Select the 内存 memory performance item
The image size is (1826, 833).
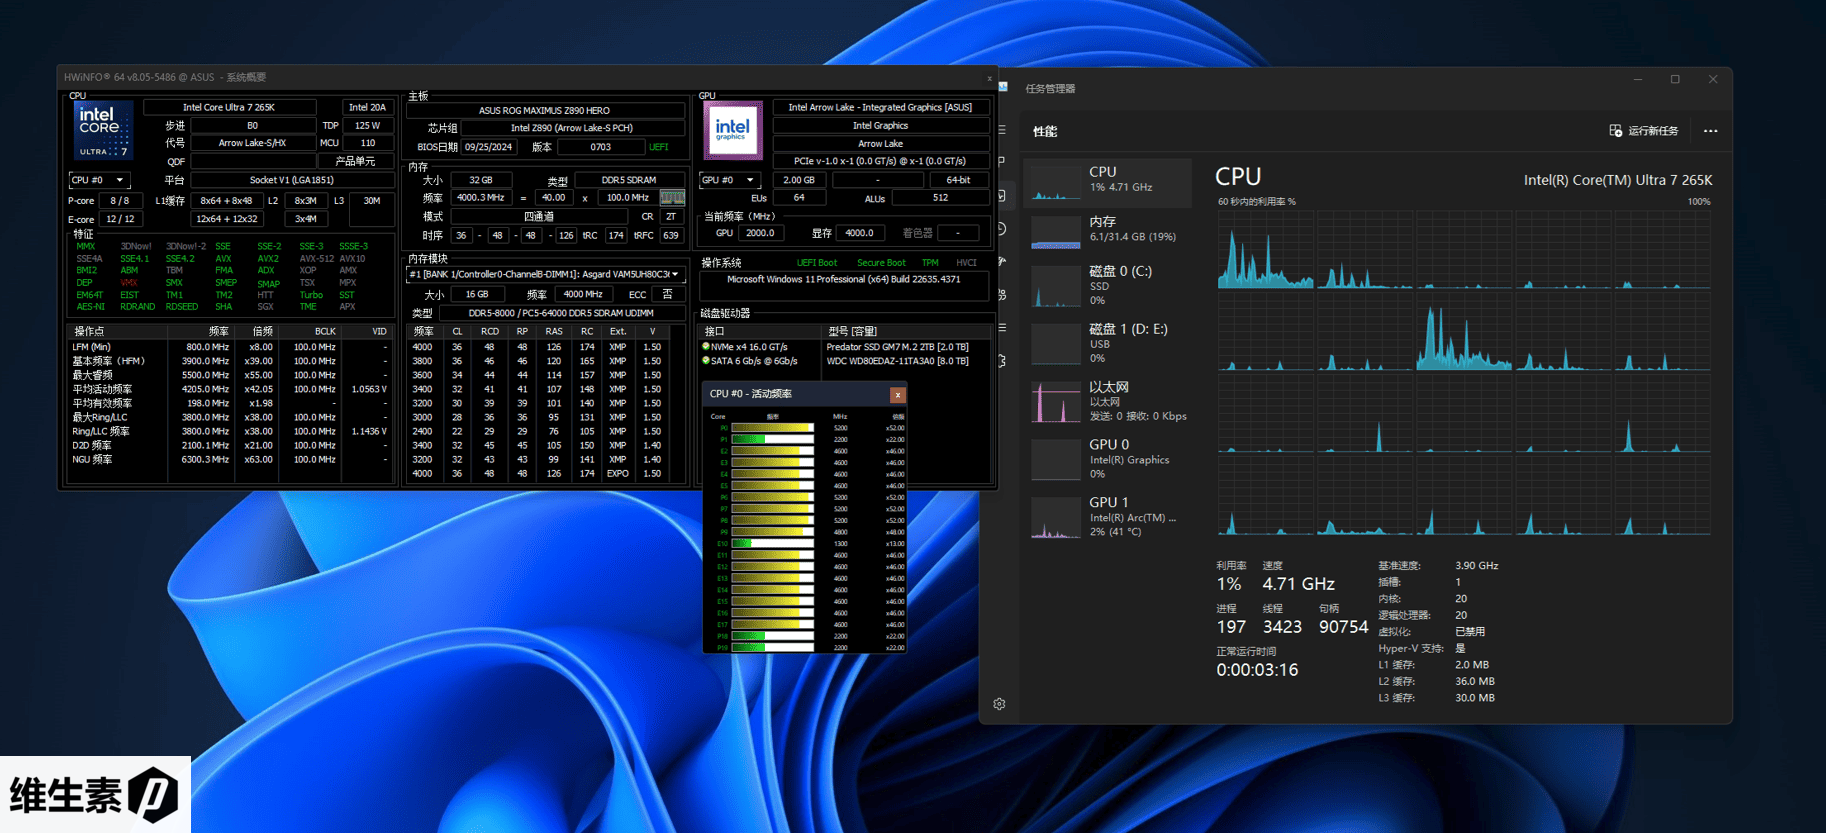click(x=1110, y=229)
